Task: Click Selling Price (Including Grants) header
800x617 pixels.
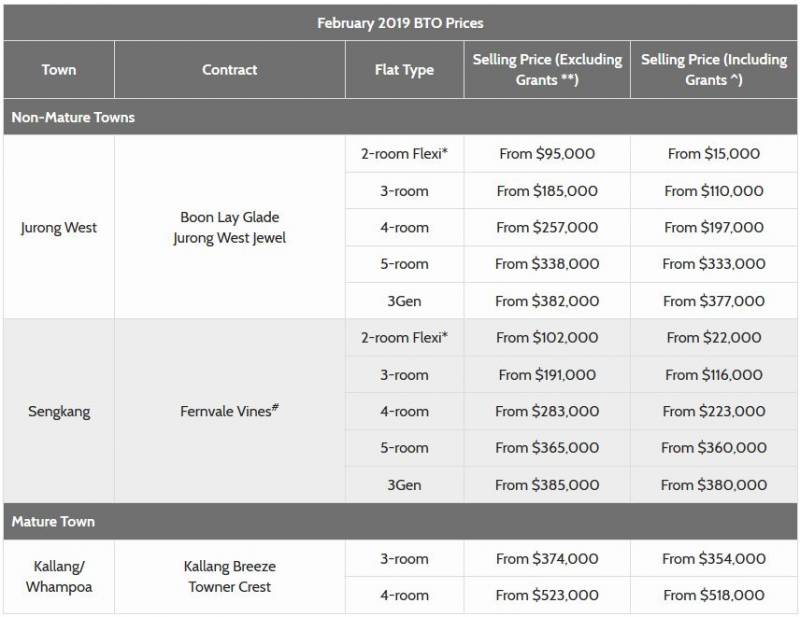Action: 714,70
